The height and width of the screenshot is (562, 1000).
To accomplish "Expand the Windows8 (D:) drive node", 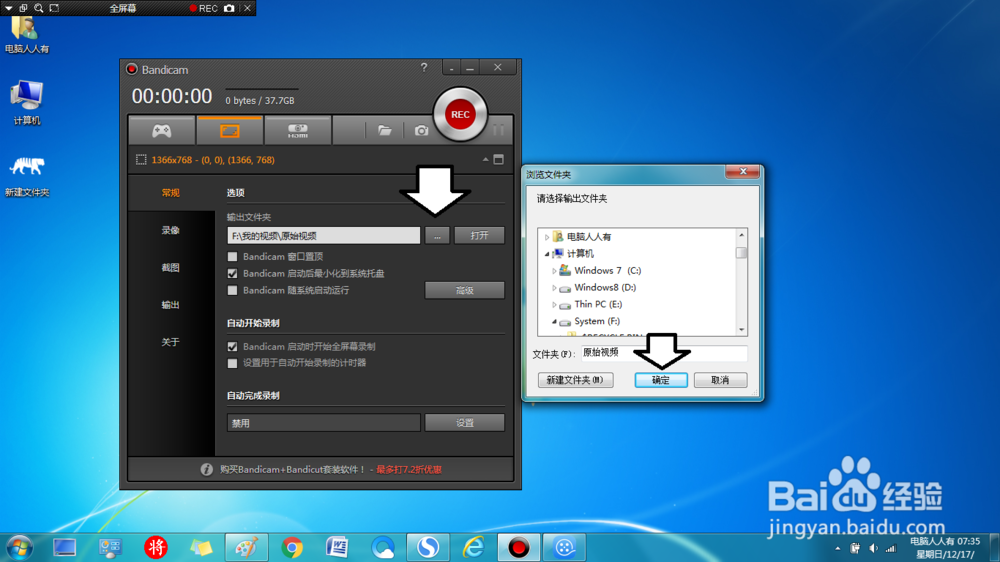I will click(x=554, y=288).
